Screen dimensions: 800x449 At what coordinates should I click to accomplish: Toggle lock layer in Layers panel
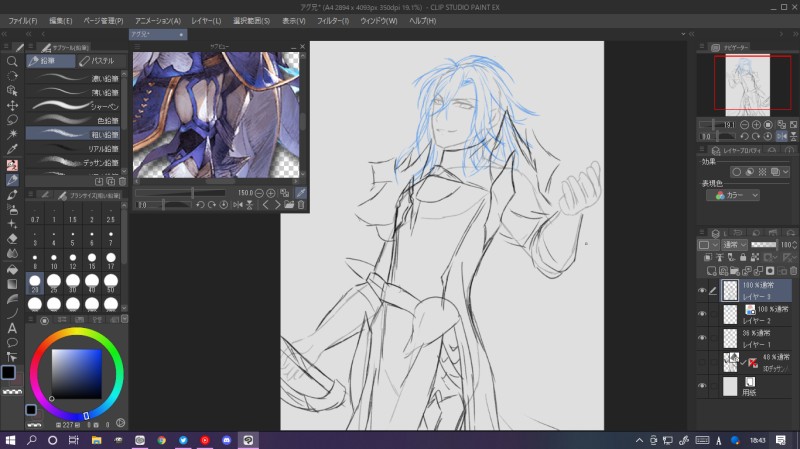(743, 257)
